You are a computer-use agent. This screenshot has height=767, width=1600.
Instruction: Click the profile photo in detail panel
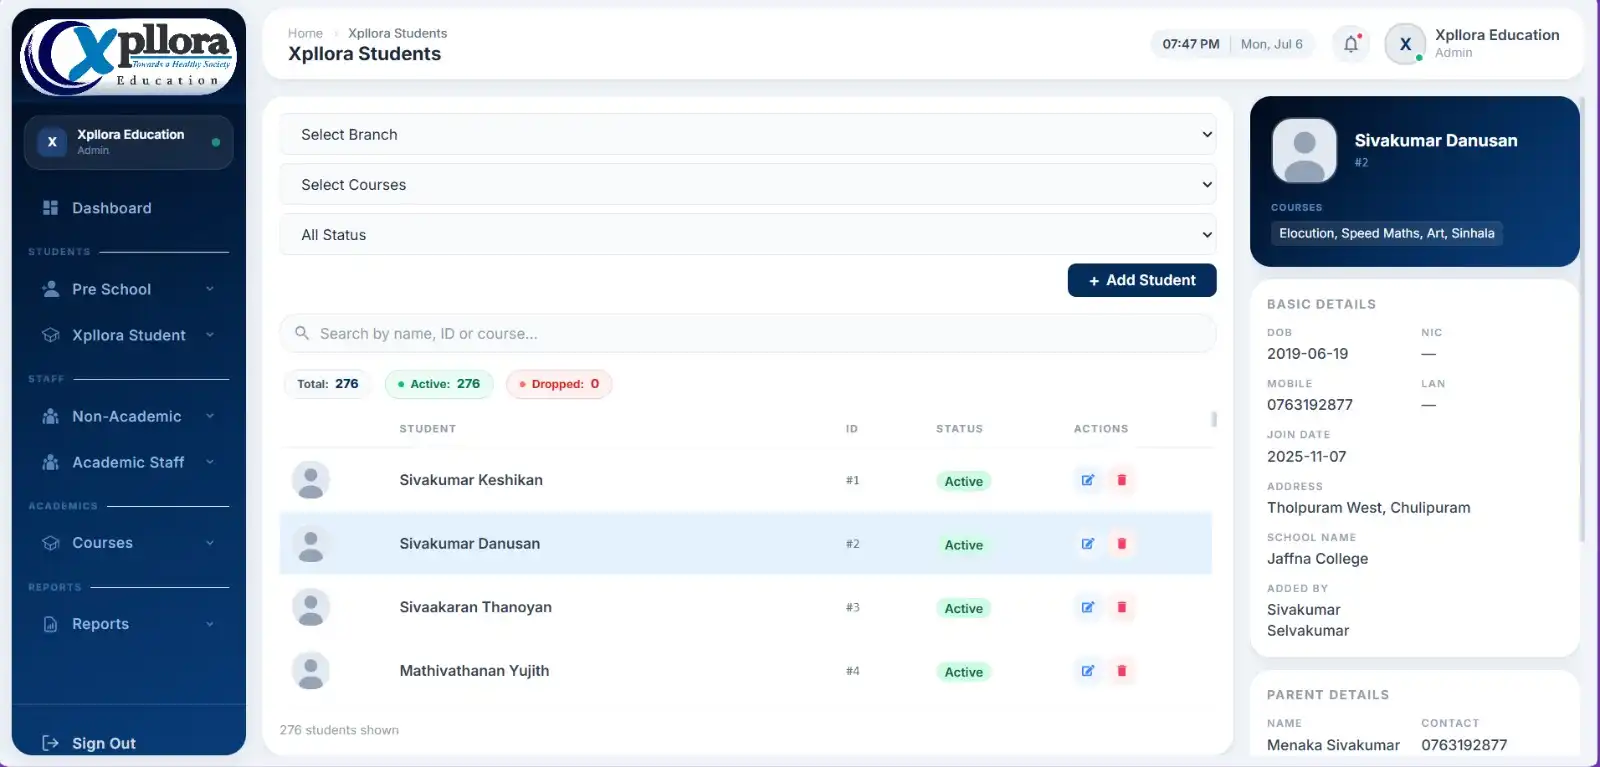(1304, 151)
